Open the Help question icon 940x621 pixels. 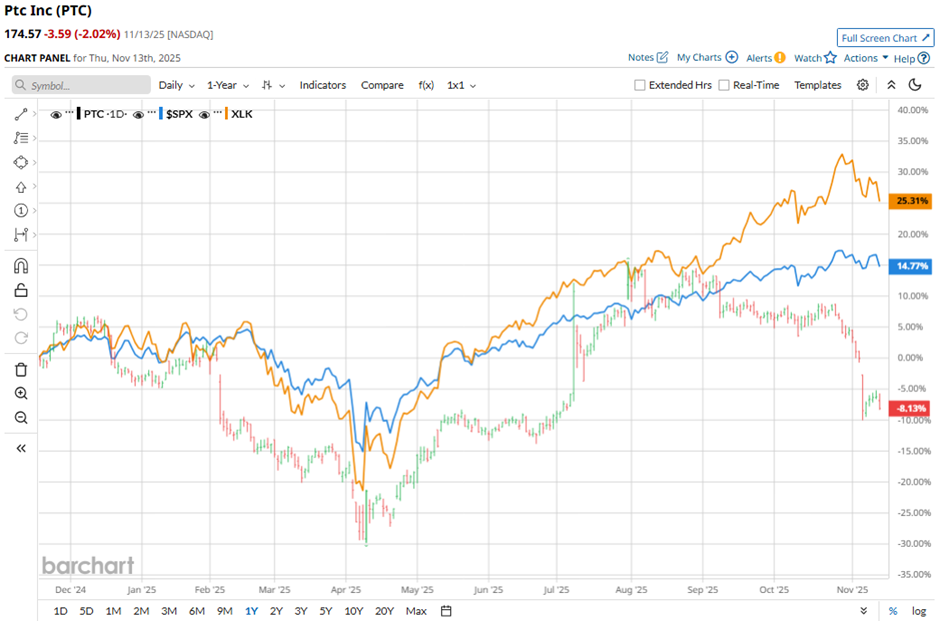point(924,58)
